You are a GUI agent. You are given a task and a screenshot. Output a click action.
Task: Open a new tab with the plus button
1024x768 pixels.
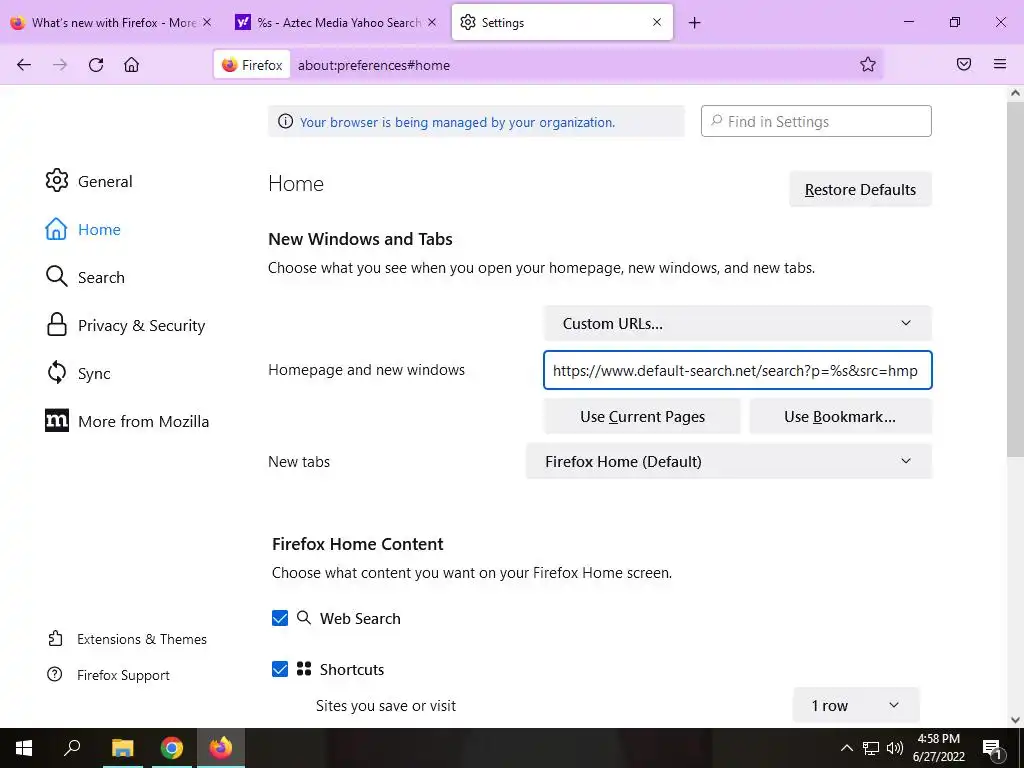click(x=695, y=23)
